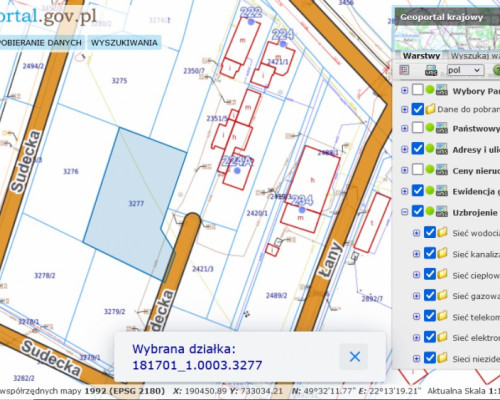Uncheck the Adresy i ulice layer

(x=418, y=148)
